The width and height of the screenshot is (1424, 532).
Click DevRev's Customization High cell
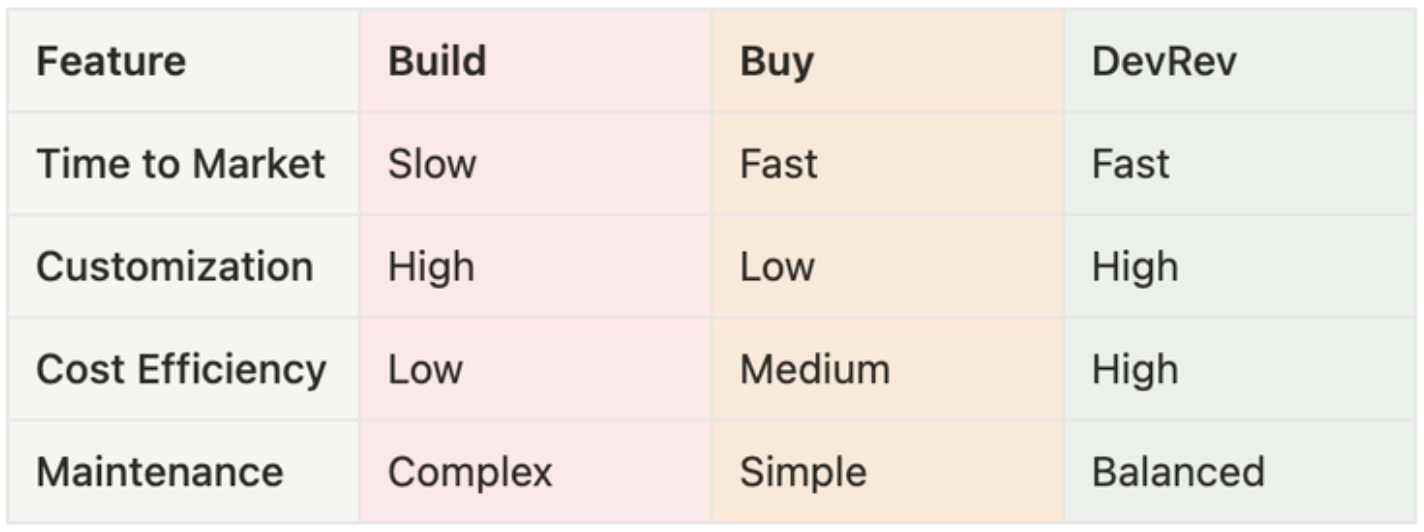(1135, 267)
